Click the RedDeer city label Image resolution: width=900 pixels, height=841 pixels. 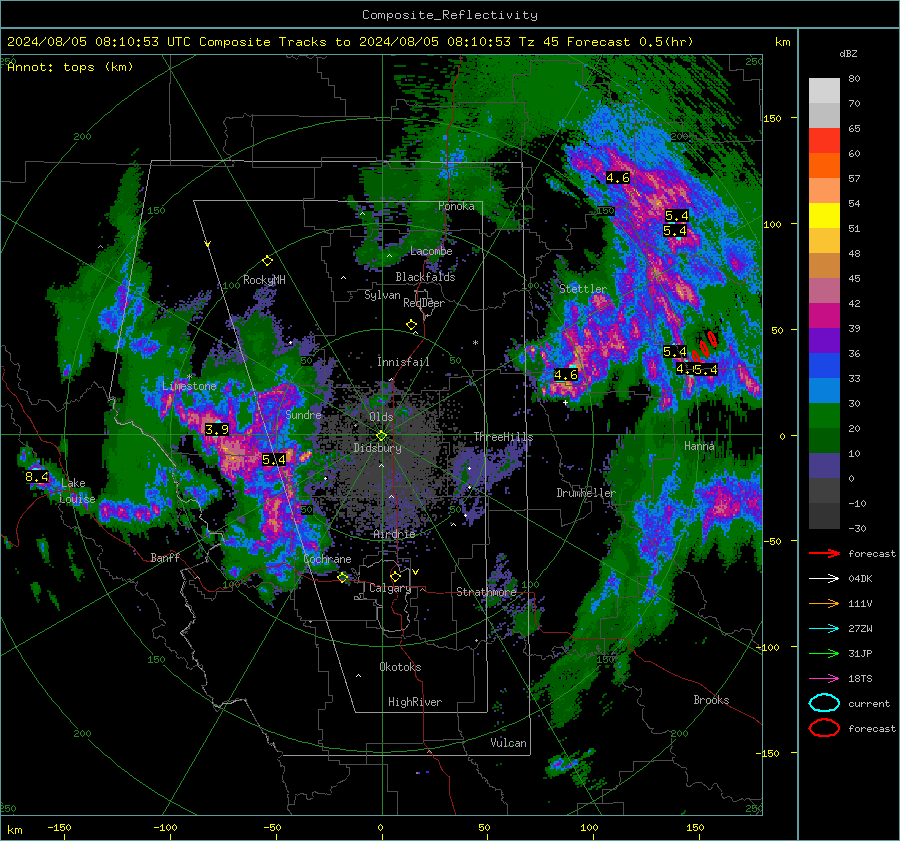[x=424, y=303]
